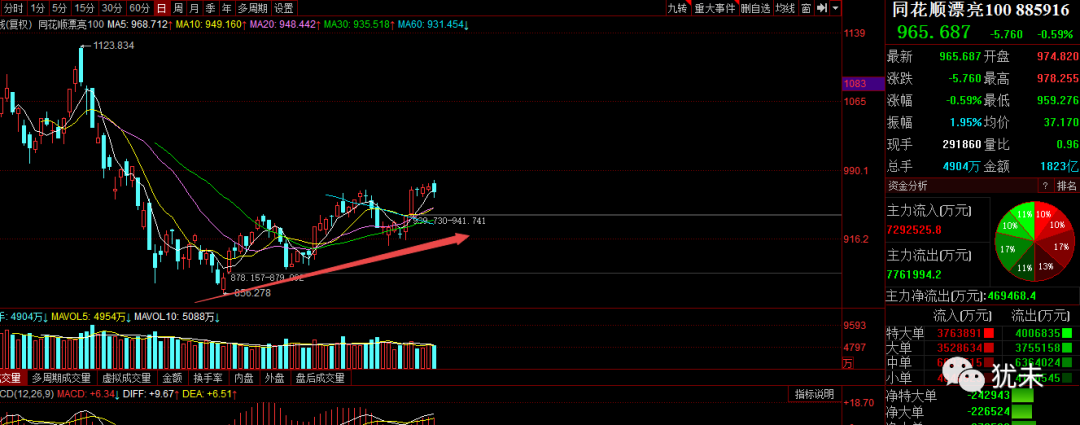Viewport: 1080px width, 425px height.
Task: Select the 虚拟成交量 tab
Action: pyautogui.click(x=126, y=378)
